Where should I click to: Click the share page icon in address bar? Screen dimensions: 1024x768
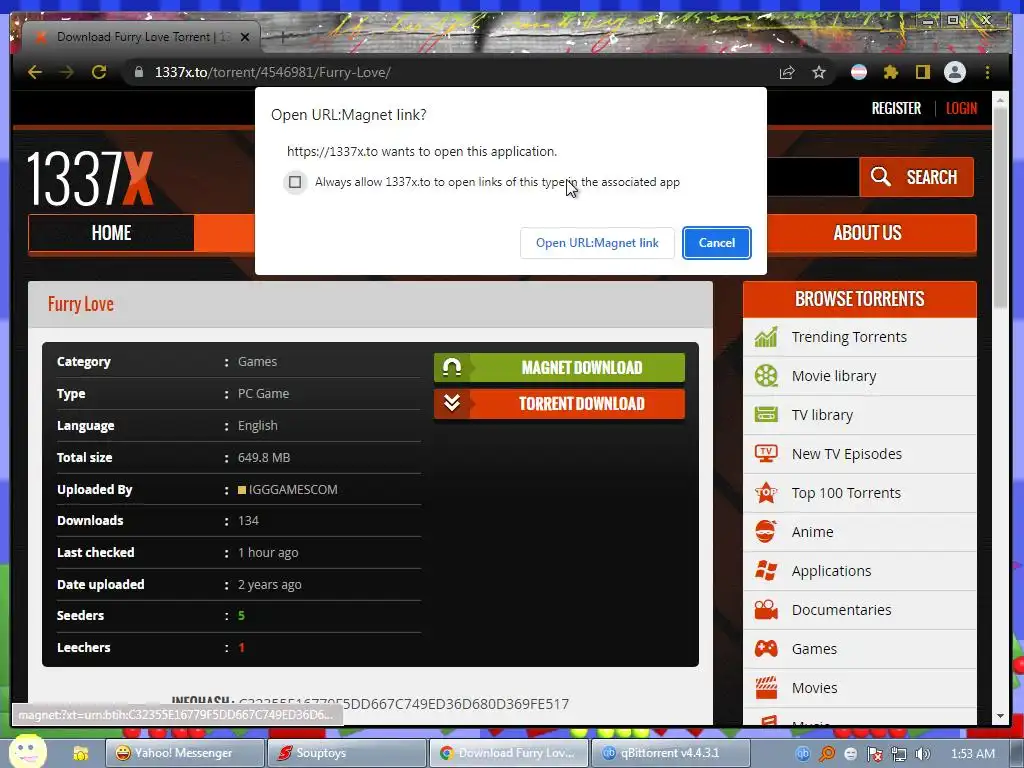pos(787,72)
